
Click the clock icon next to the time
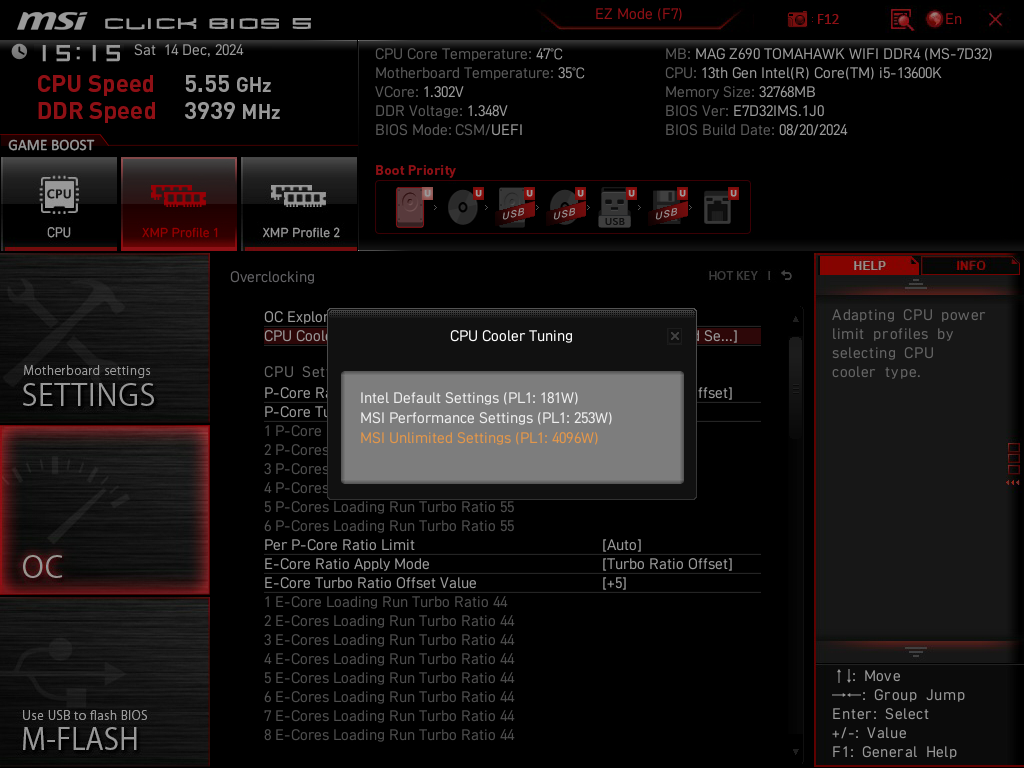(x=20, y=52)
